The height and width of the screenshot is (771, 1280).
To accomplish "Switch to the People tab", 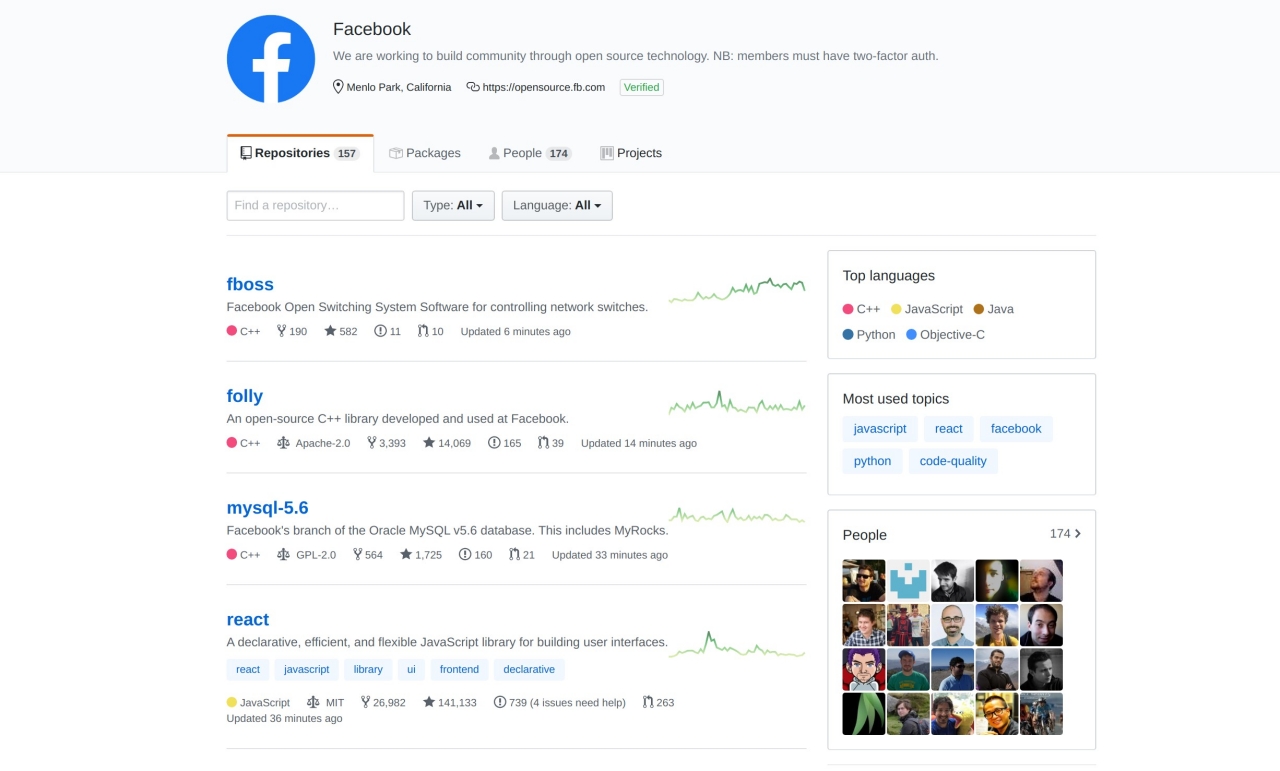I will click(530, 153).
